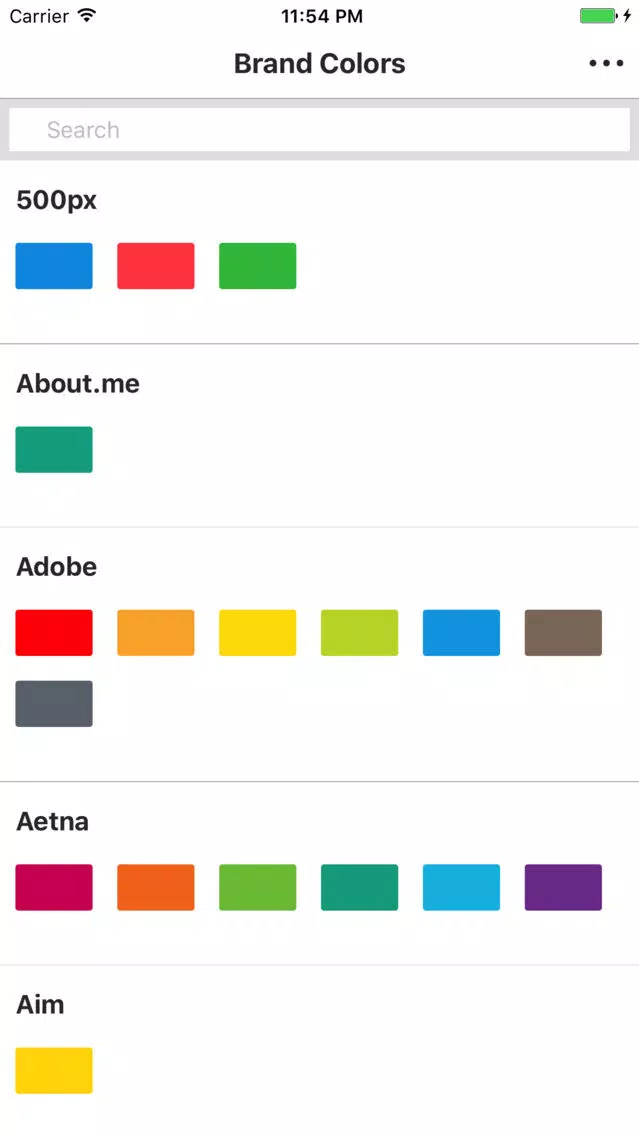Choose the pure red Adobe swatch
The width and height of the screenshot is (639, 1136).
54,632
